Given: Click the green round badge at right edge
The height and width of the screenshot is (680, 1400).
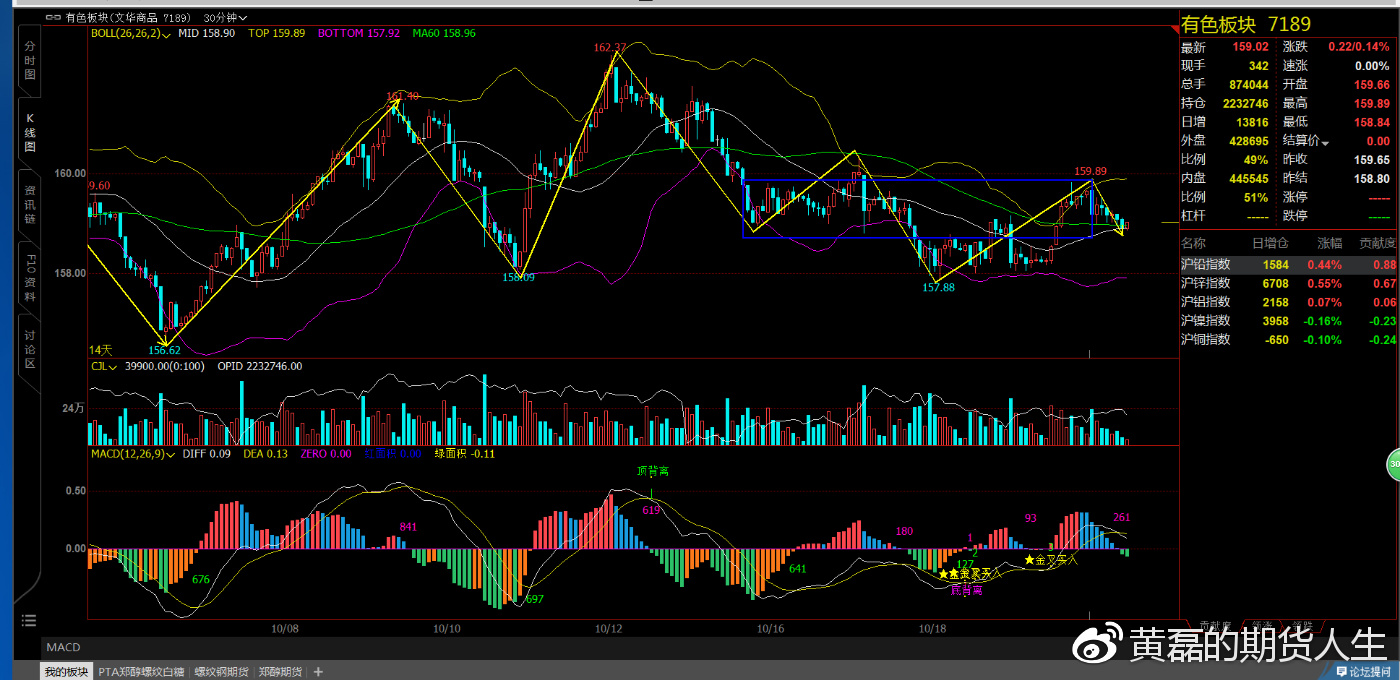Looking at the screenshot, I should 1393,464.
